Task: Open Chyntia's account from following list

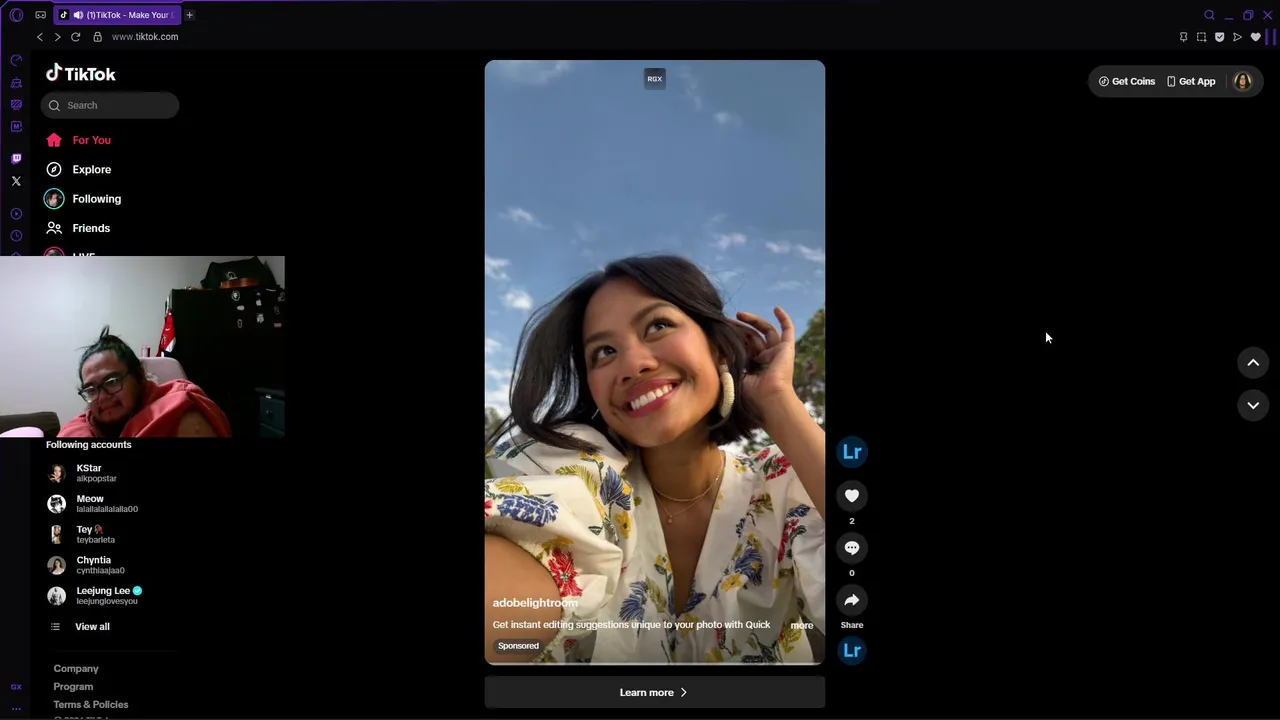Action: click(x=86, y=565)
